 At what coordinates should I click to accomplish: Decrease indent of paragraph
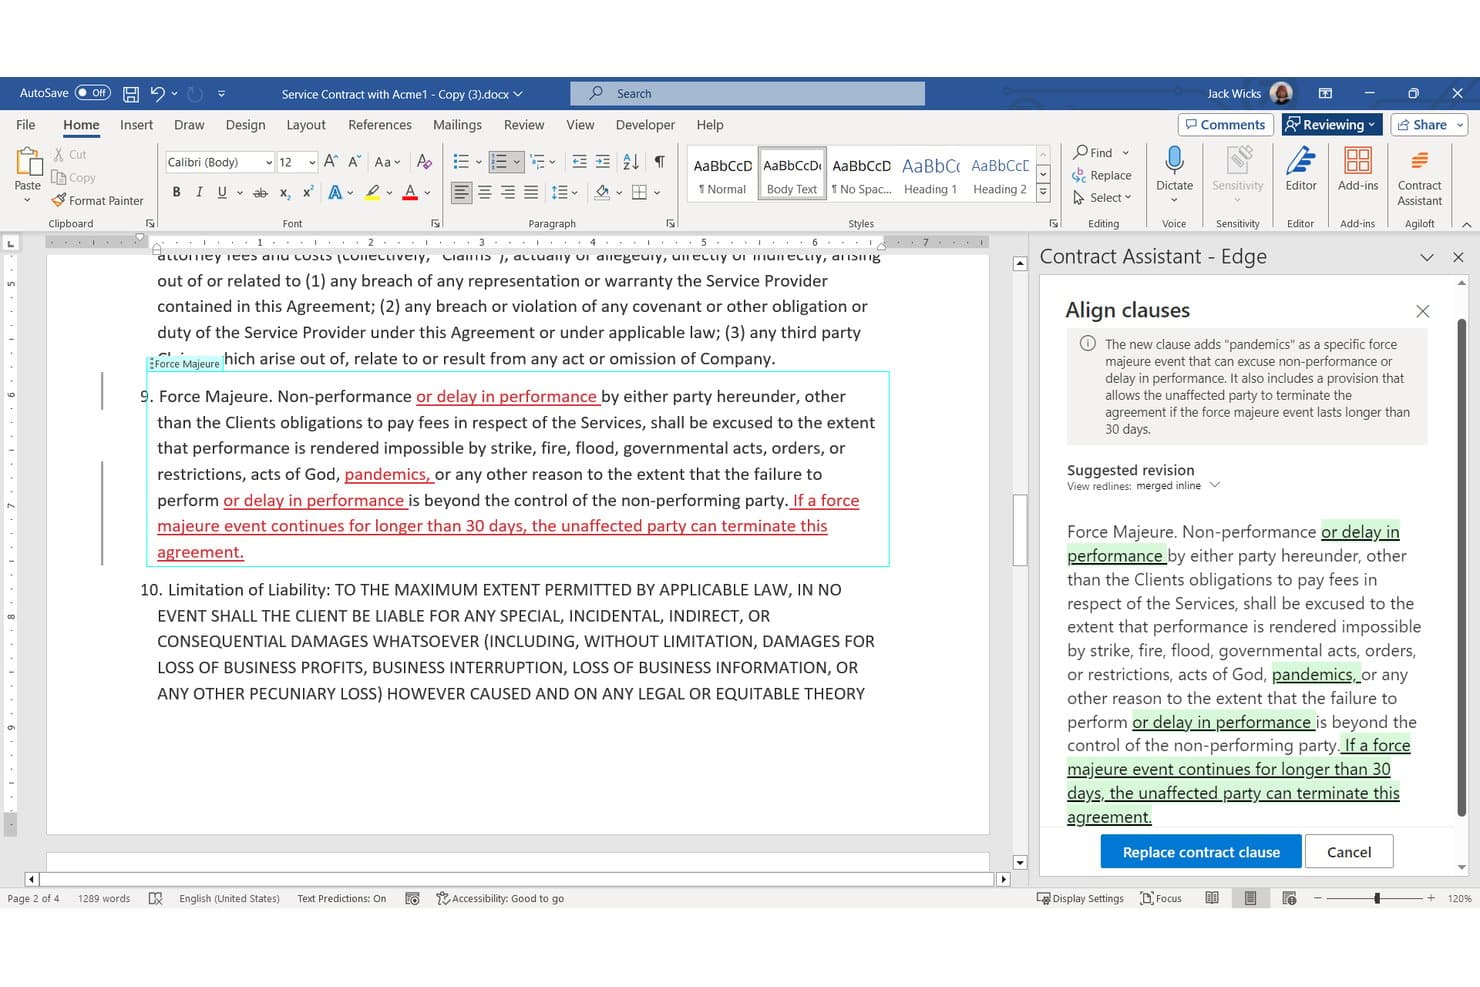[x=579, y=162]
